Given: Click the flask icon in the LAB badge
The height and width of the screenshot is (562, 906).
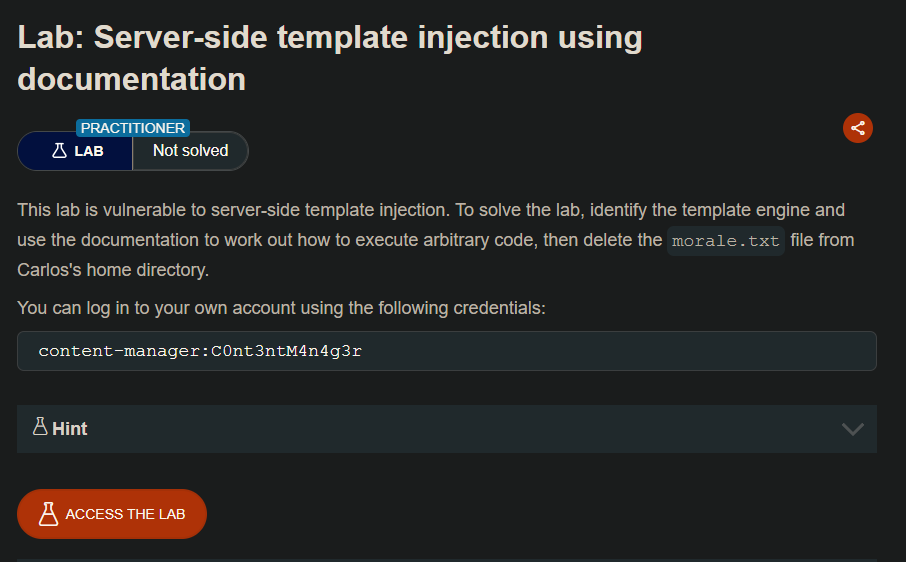Looking at the screenshot, I should tap(59, 151).
